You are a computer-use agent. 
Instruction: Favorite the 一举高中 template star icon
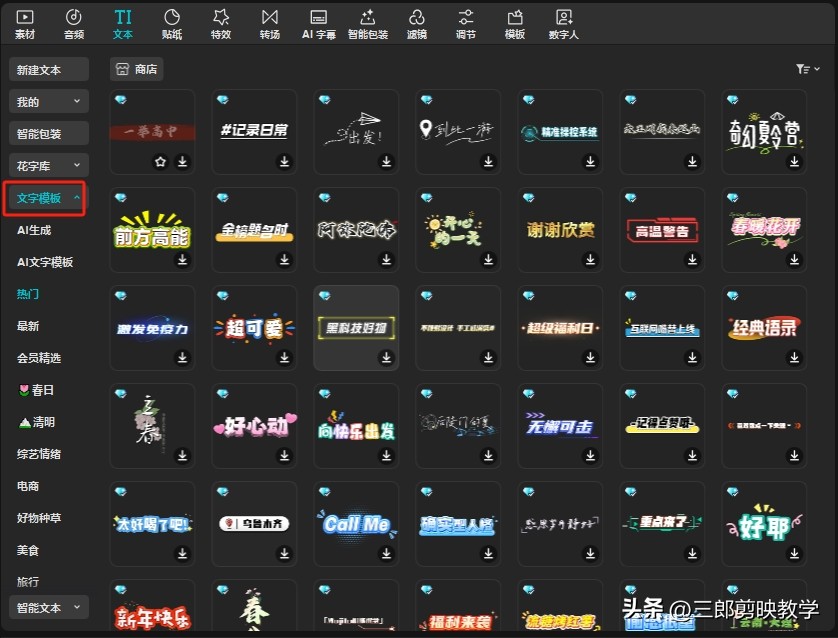pos(160,161)
